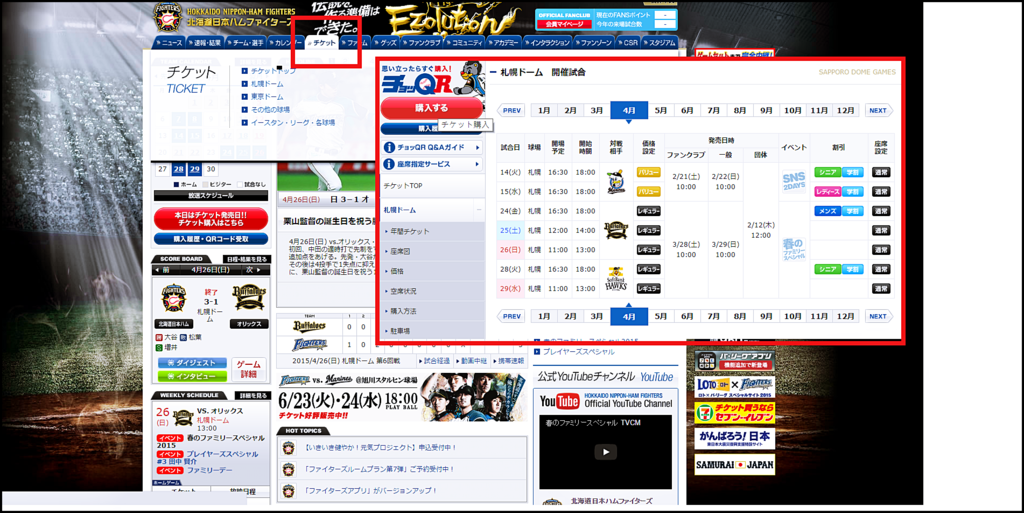The height and width of the screenshot is (513, 1024).
Task: Open the スタジアム navigation tab
Action: (x=660, y=42)
